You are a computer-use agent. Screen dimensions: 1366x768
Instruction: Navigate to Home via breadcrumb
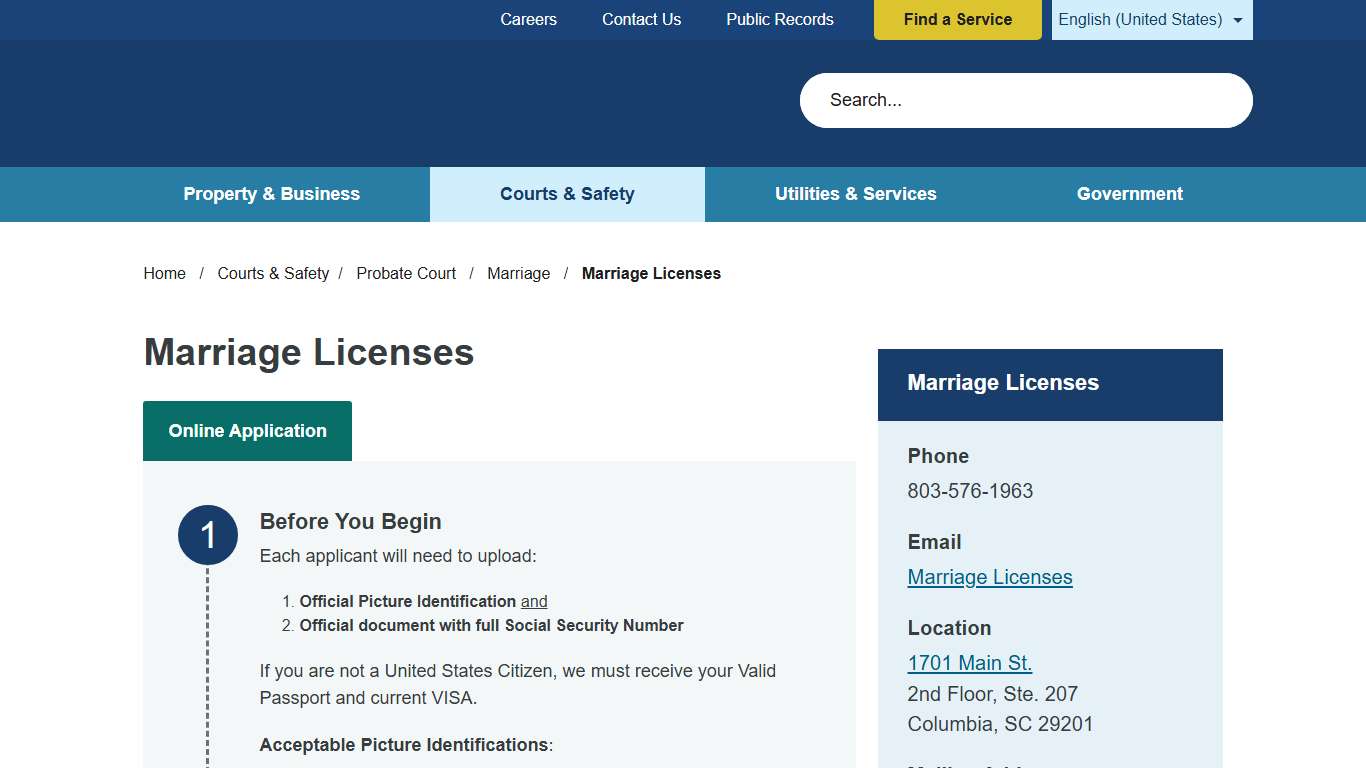pyautogui.click(x=164, y=273)
